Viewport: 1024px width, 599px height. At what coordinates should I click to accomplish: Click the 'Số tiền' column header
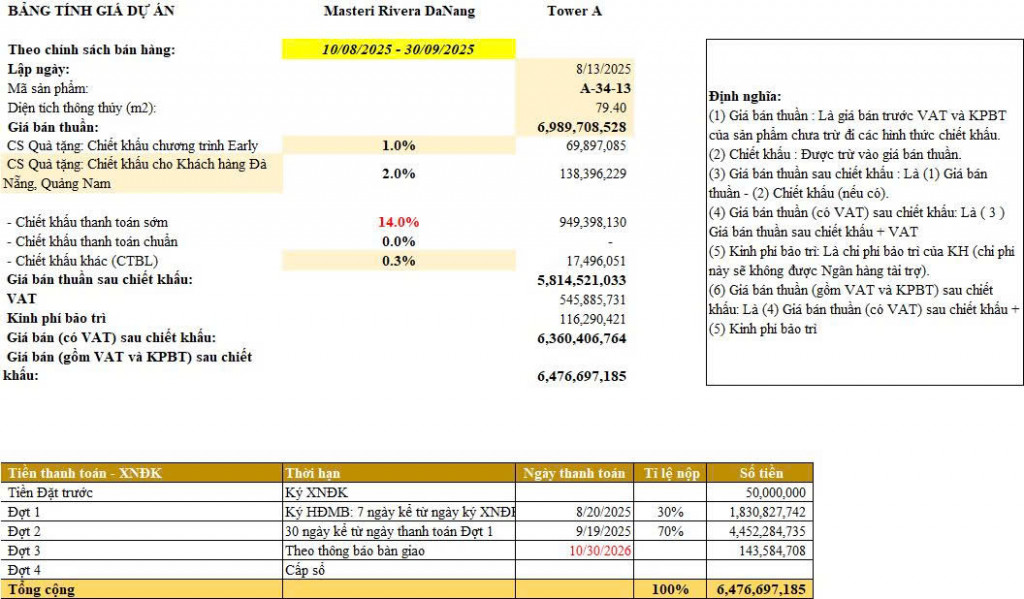760,473
